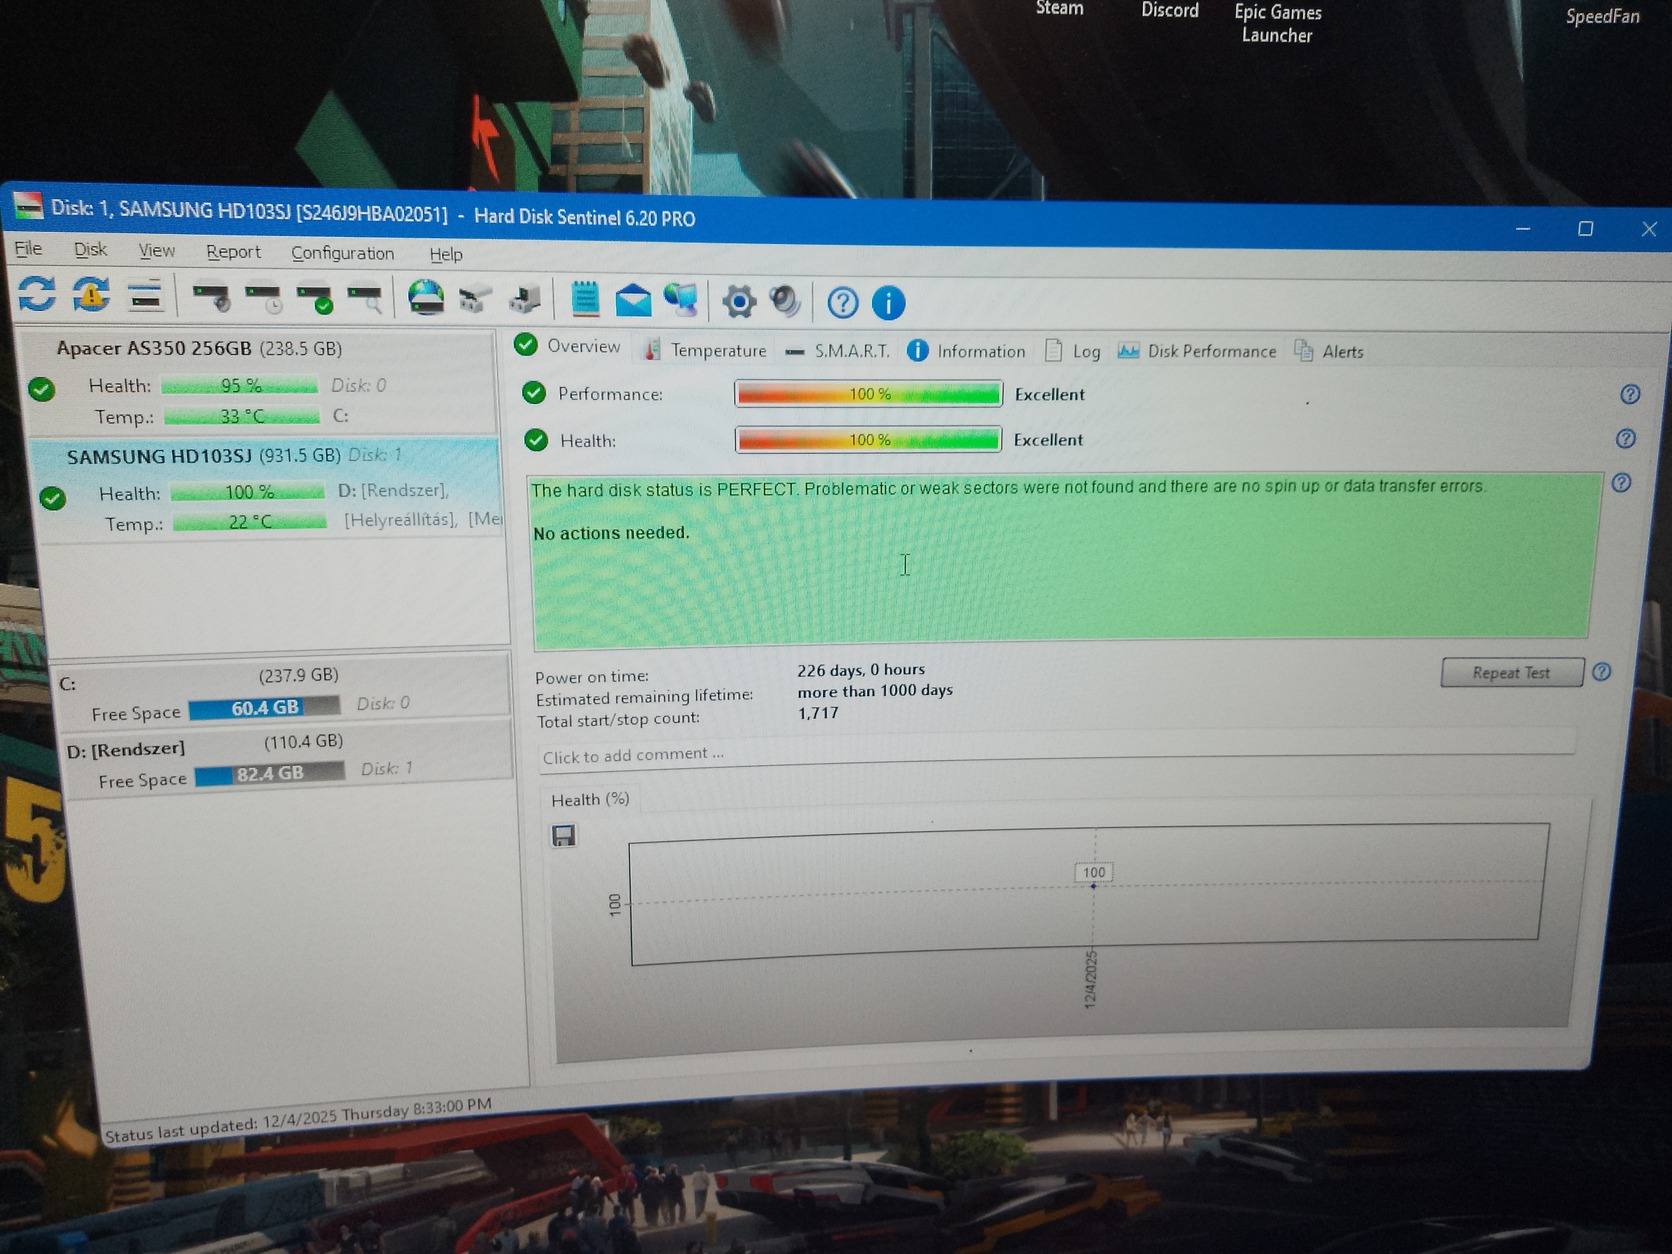Click the 'Status last updated' status bar text
1672x1254 pixels.
click(x=298, y=1120)
